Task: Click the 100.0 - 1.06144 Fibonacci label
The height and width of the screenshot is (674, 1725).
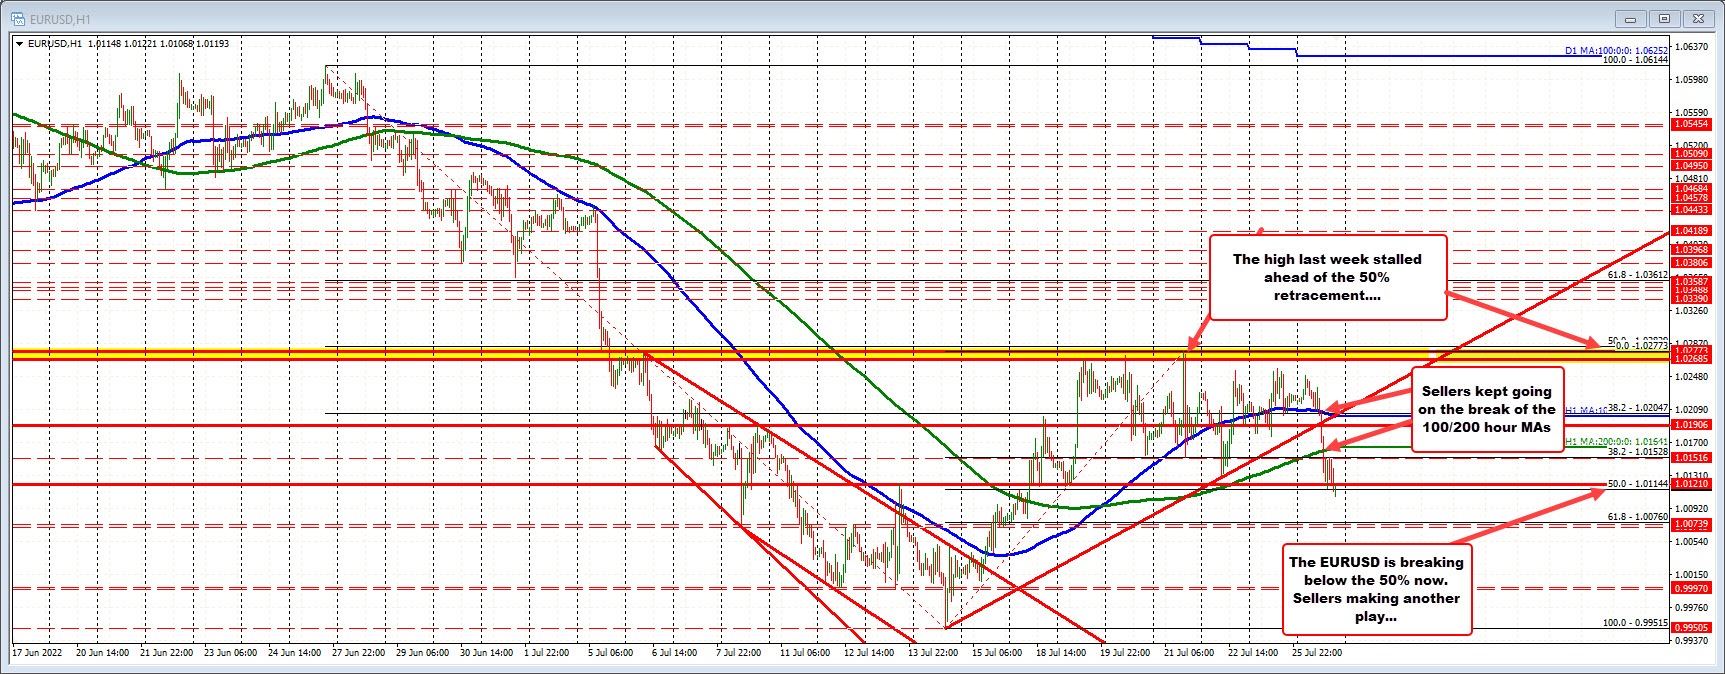Action: (x=1635, y=60)
